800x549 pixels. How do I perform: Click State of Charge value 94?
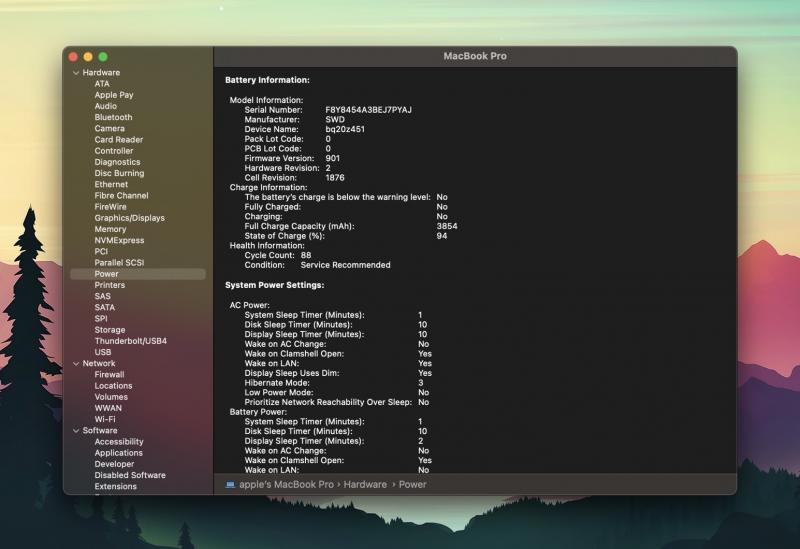coord(442,236)
